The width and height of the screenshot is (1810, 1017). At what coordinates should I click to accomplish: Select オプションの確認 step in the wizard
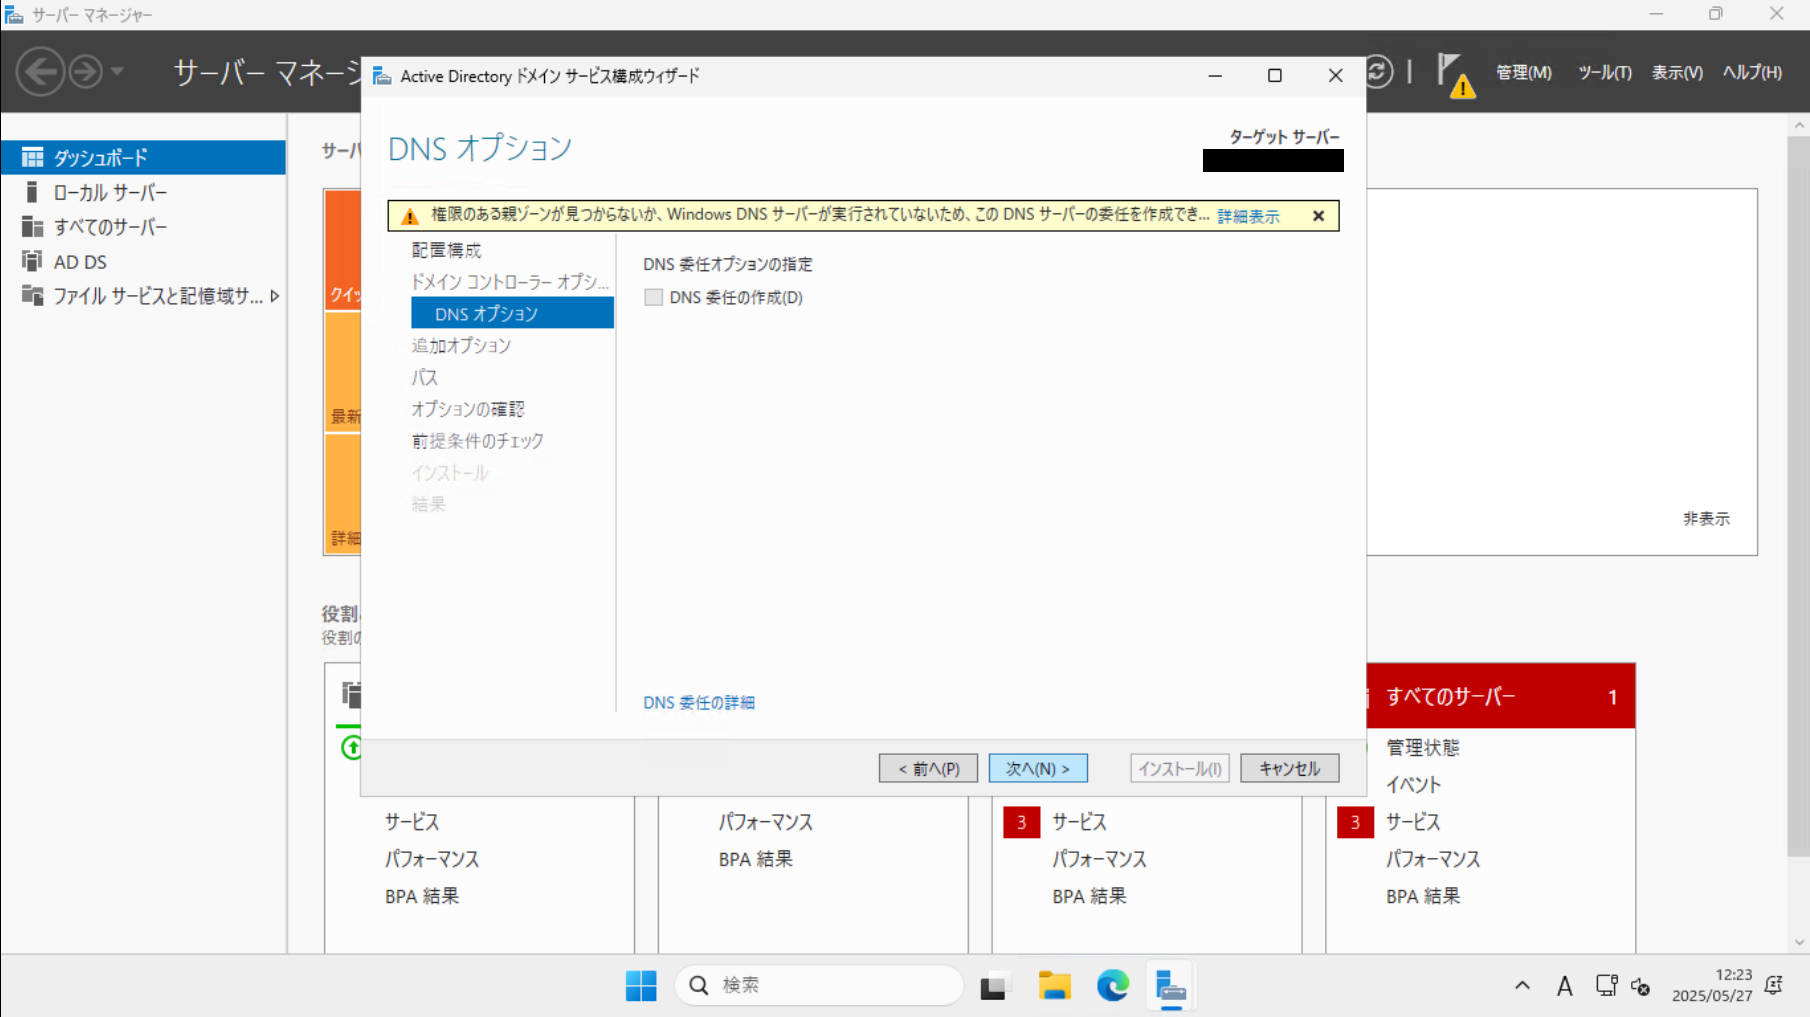pyautogui.click(x=468, y=409)
